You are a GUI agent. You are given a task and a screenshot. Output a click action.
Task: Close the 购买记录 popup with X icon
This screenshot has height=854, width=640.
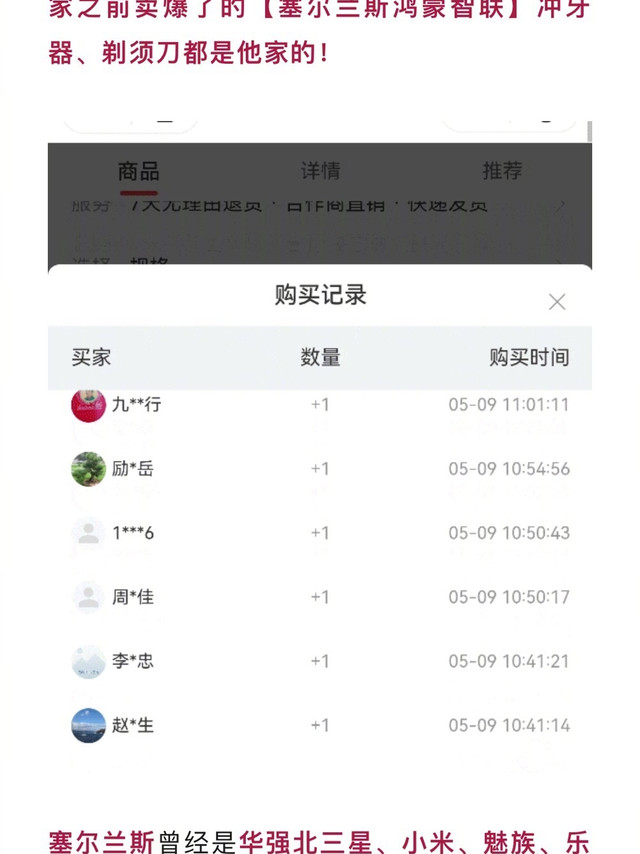557,302
